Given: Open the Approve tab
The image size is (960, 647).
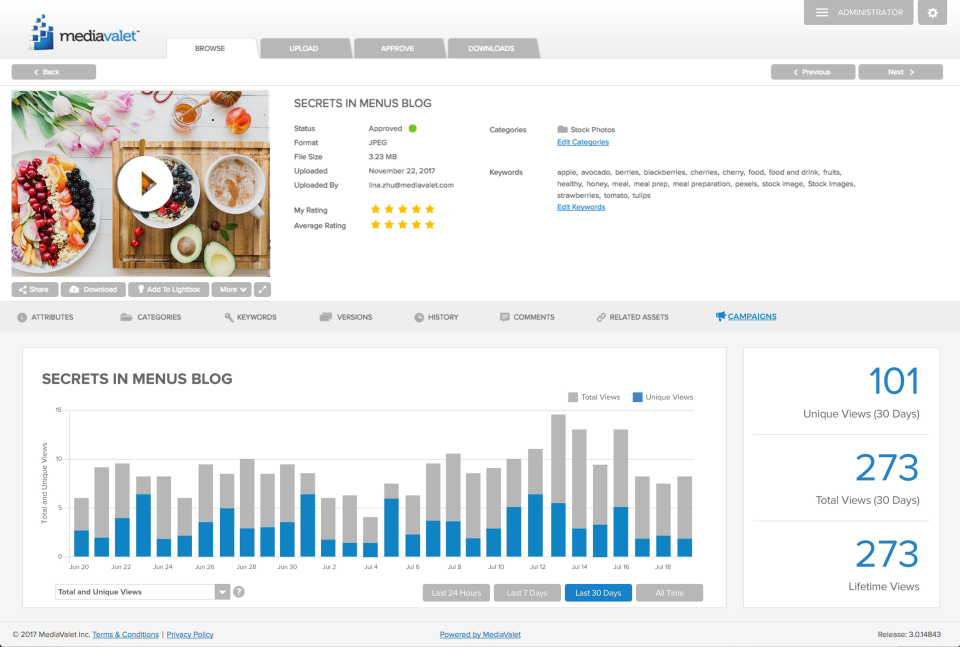Looking at the screenshot, I should (x=397, y=48).
